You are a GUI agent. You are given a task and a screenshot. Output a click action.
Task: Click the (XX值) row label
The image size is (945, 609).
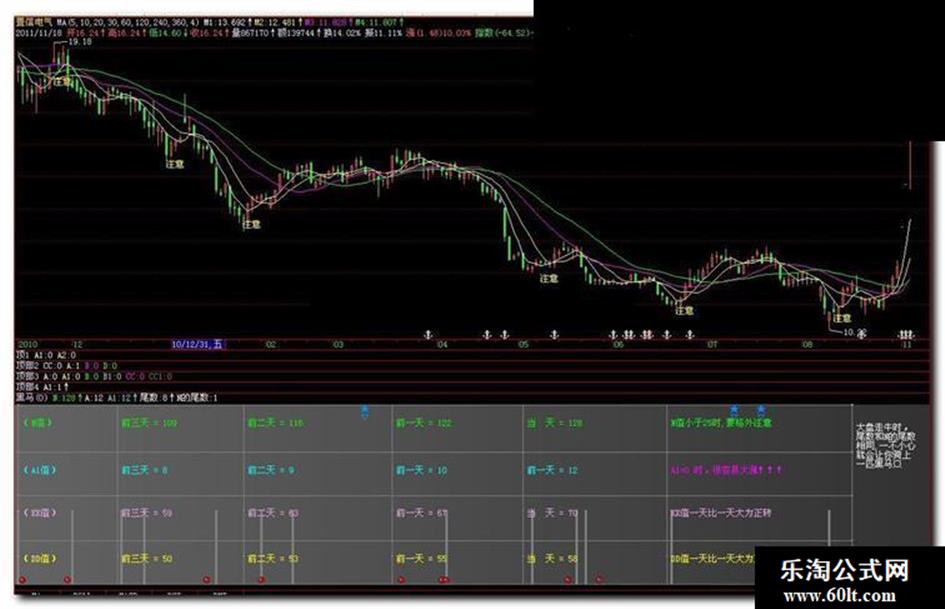pyautogui.click(x=40, y=513)
